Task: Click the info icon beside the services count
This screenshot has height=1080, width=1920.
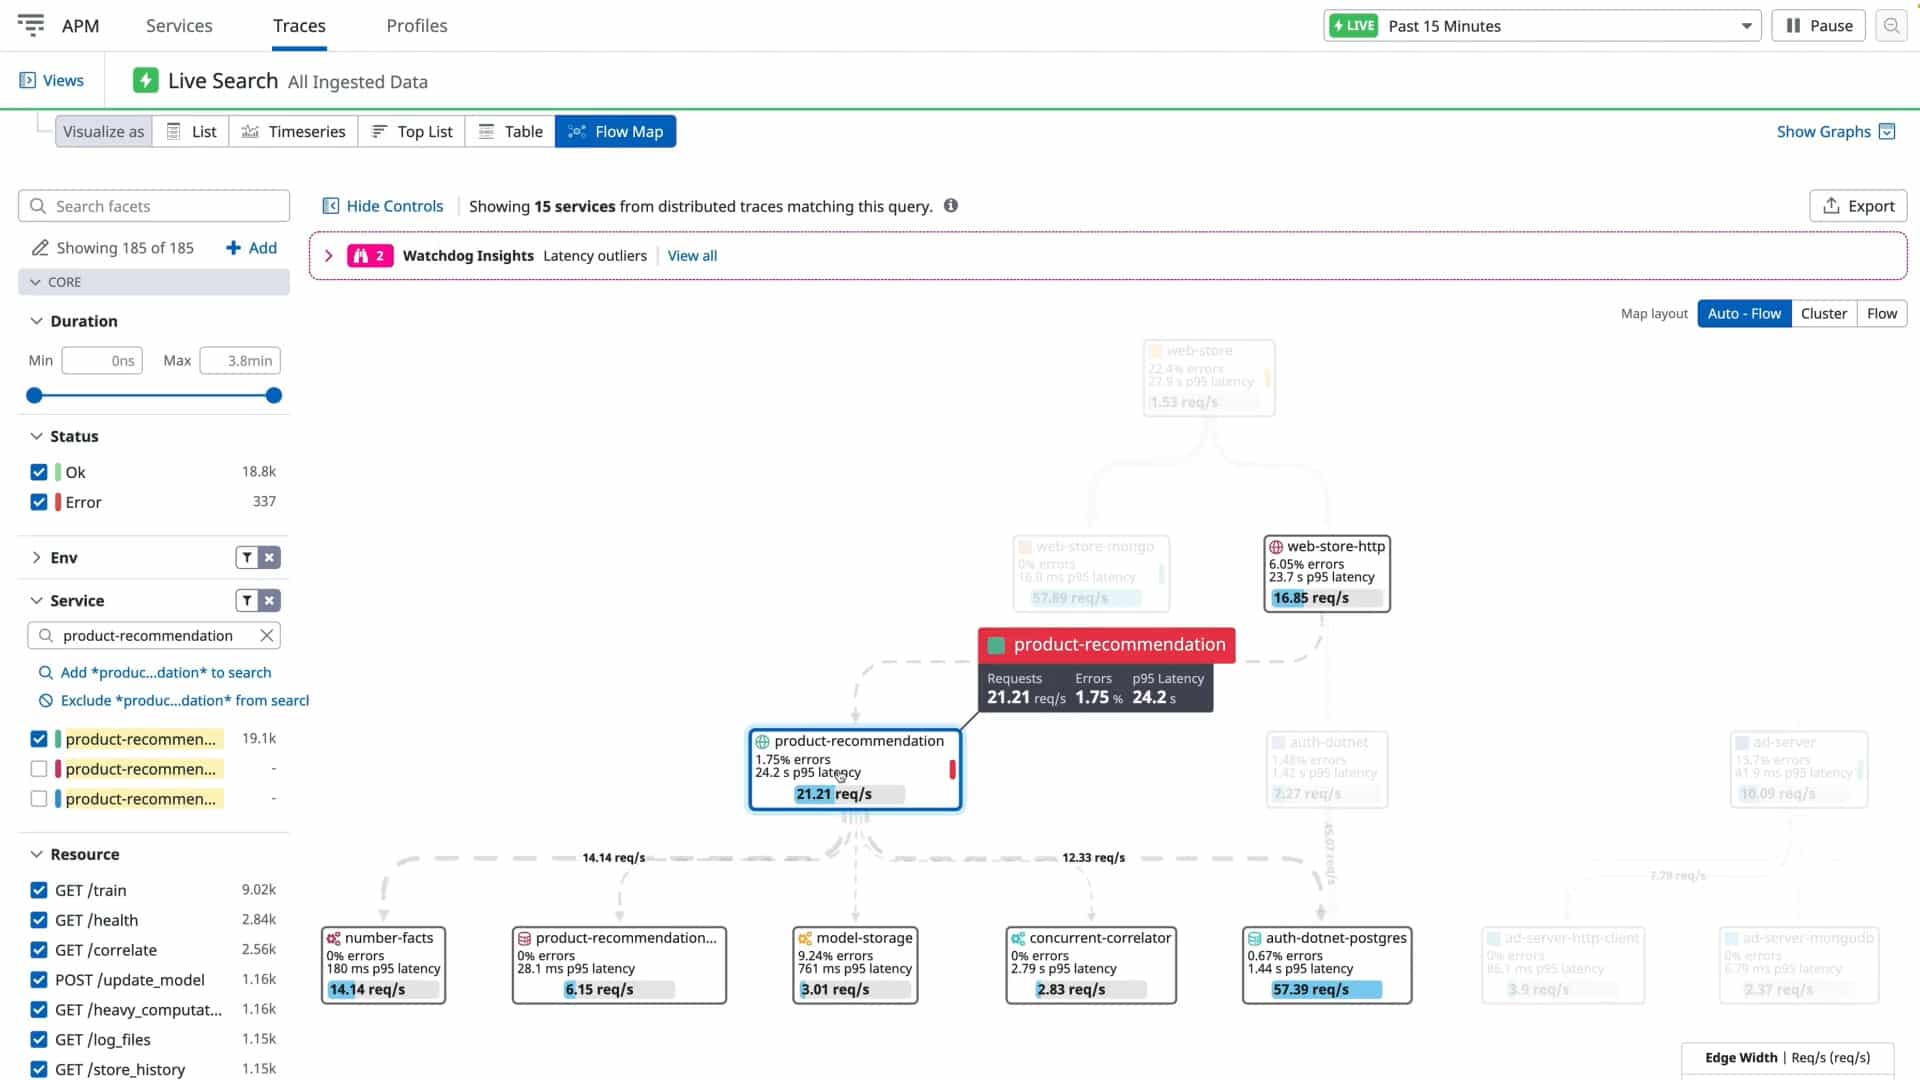Action: point(951,205)
